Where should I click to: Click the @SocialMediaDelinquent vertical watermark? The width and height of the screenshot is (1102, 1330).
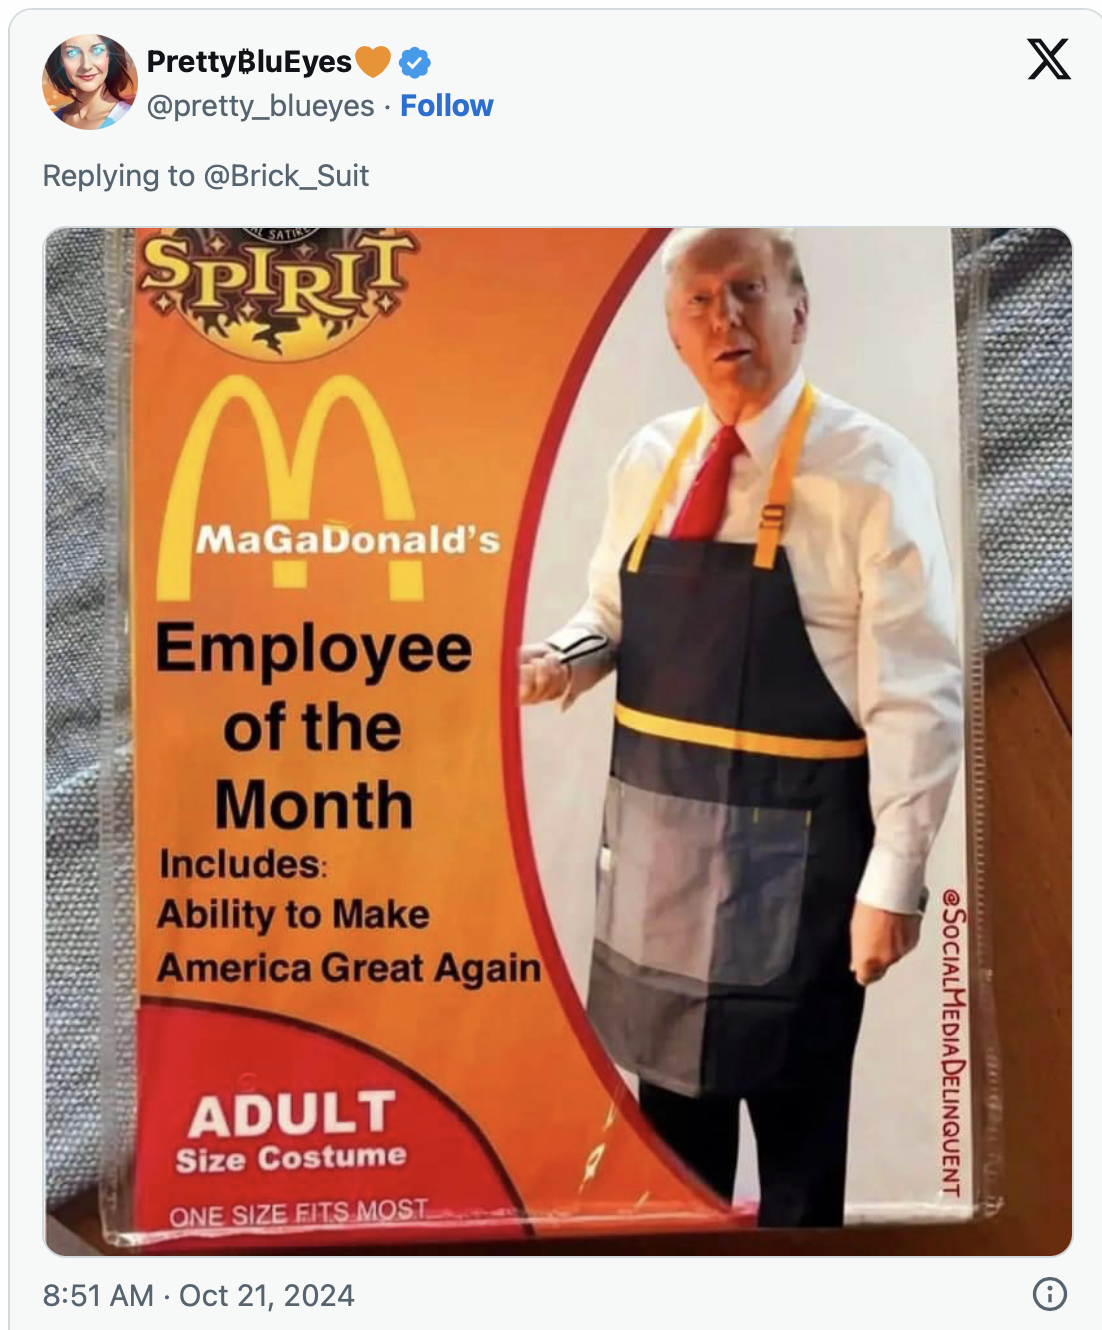(953, 1040)
